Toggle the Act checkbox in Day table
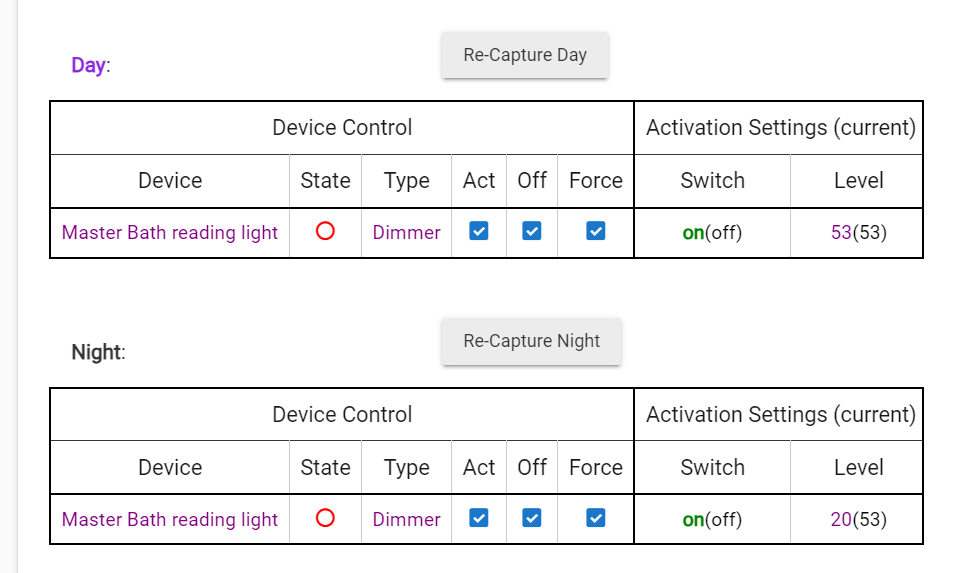960x573 pixels. tap(479, 231)
